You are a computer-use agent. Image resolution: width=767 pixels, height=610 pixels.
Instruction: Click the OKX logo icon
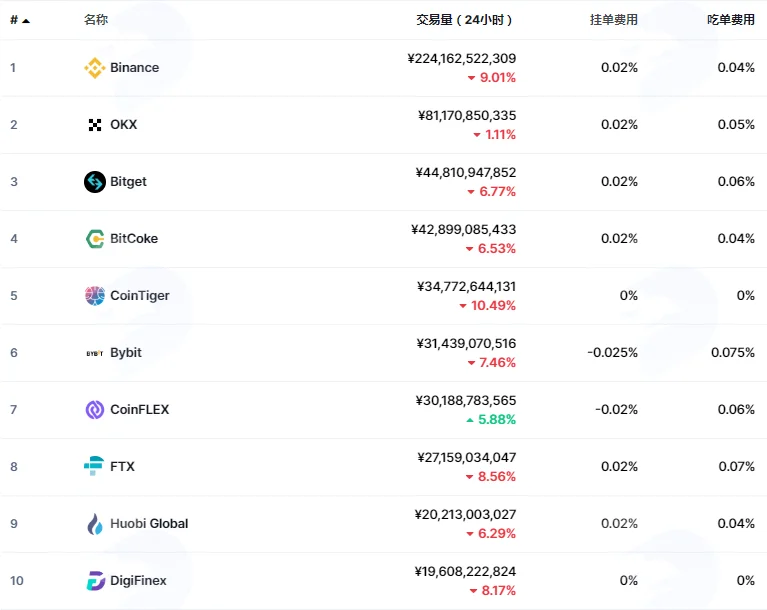tap(94, 125)
